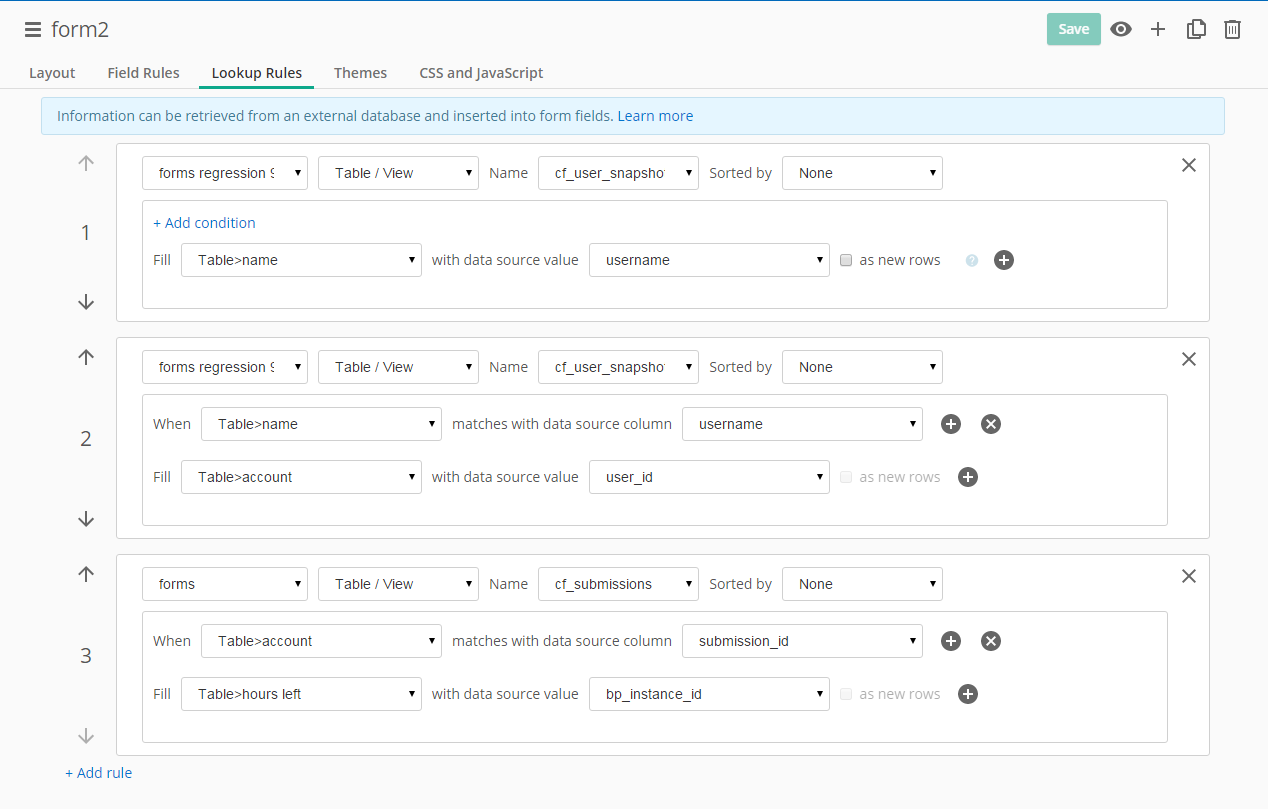Move rule 2 up with the arrow

tap(86, 357)
